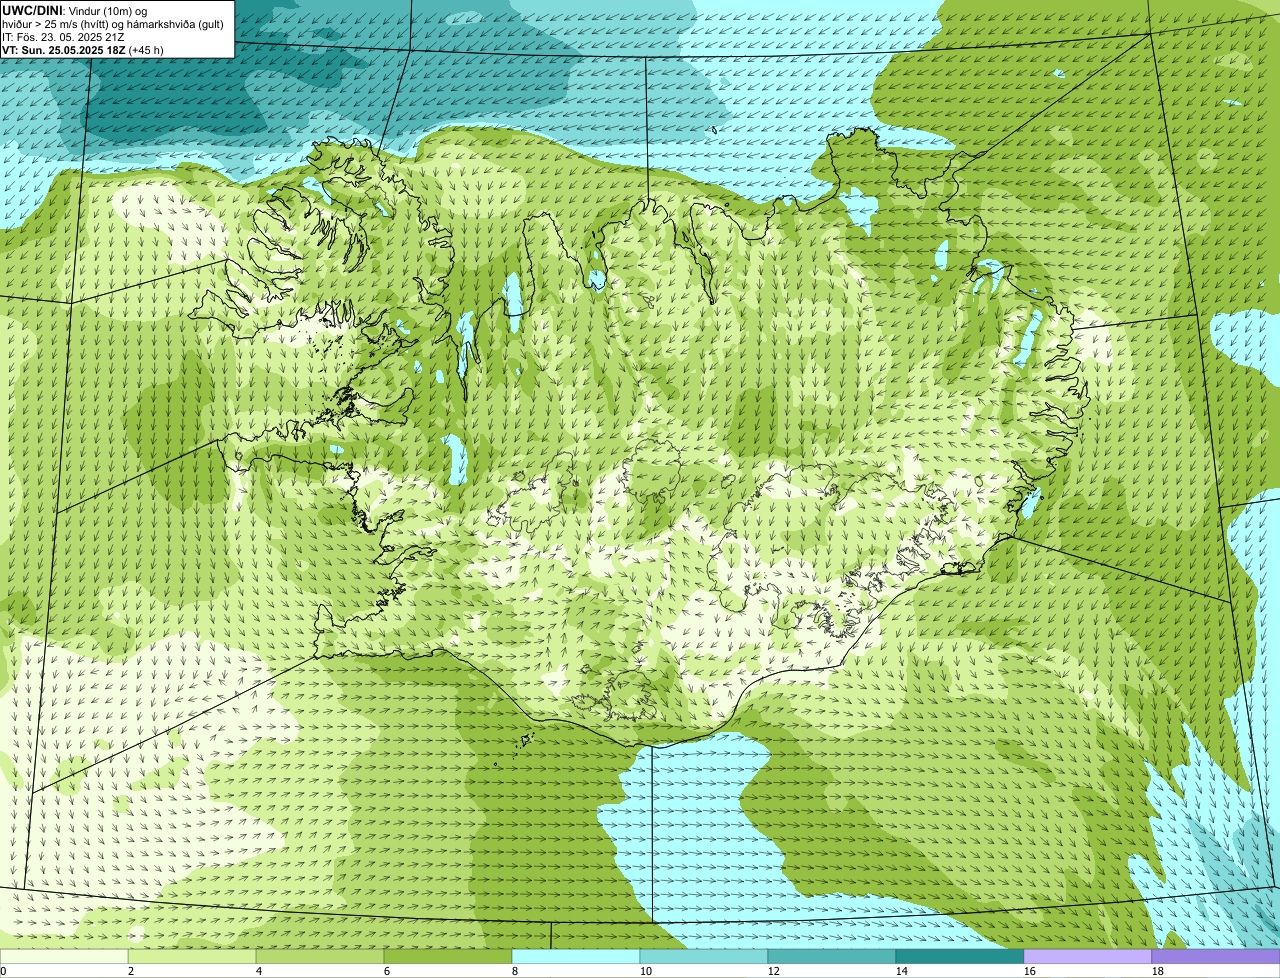
Task: Click the "hviður > 25 m/s (hvítt)" description line
Action: (x=113, y=24)
